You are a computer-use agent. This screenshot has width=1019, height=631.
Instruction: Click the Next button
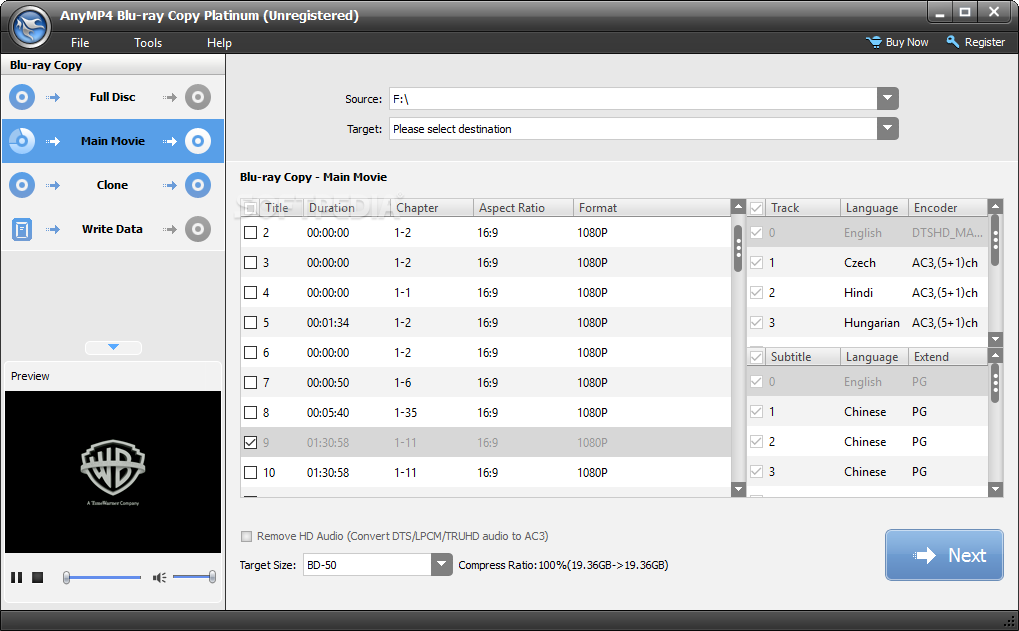click(x=944, y=555)
